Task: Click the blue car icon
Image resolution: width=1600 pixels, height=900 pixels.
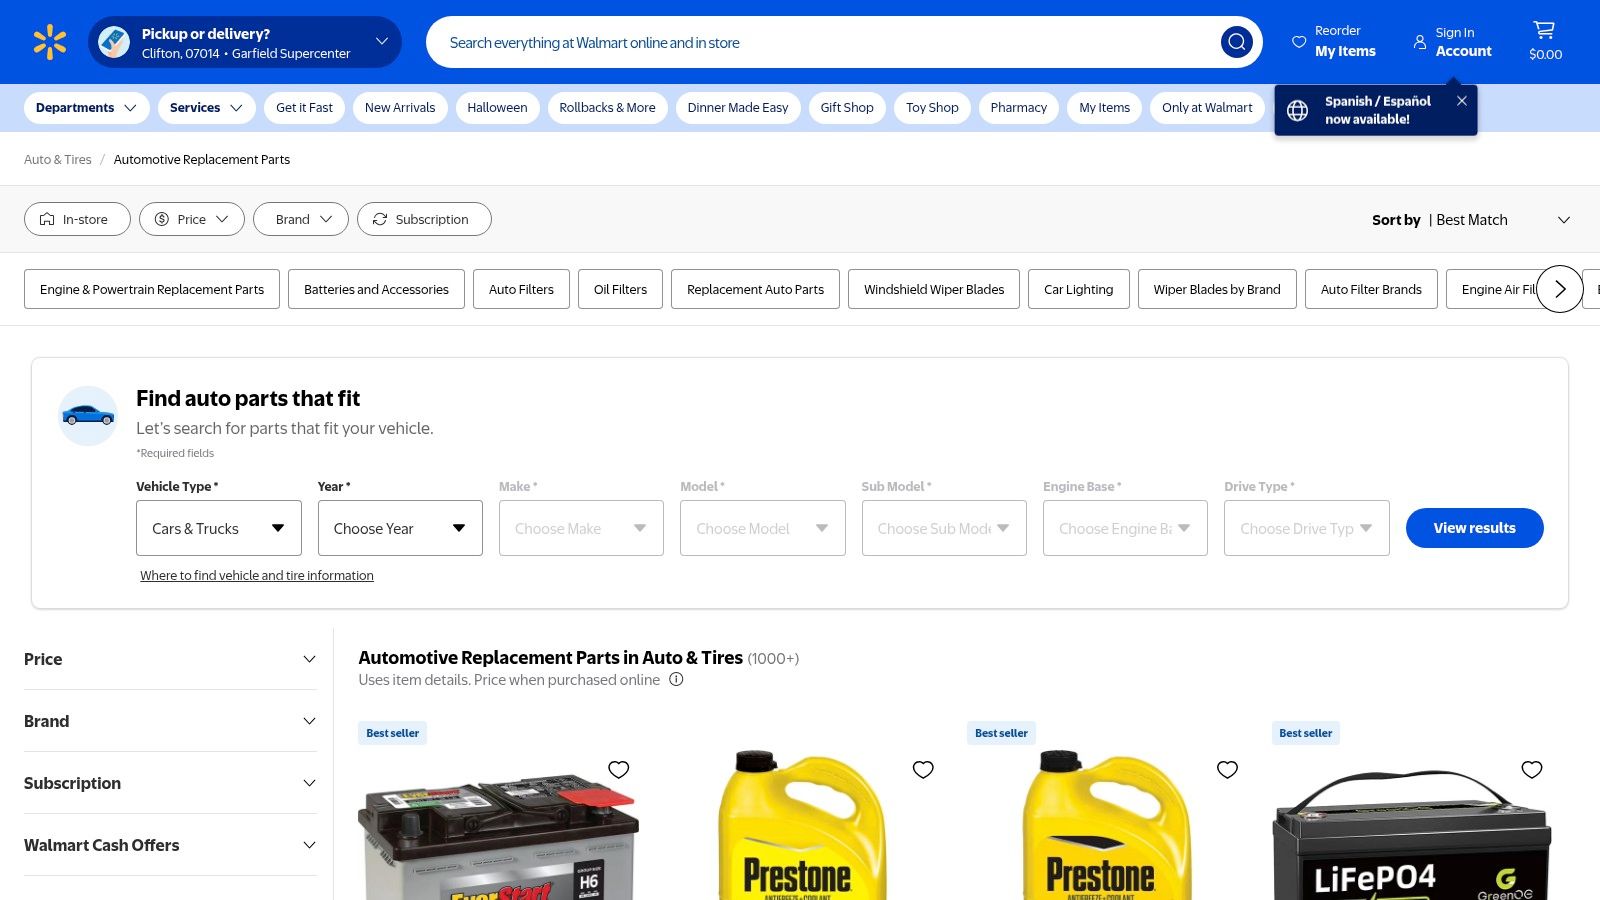Action: click(88, 415)
